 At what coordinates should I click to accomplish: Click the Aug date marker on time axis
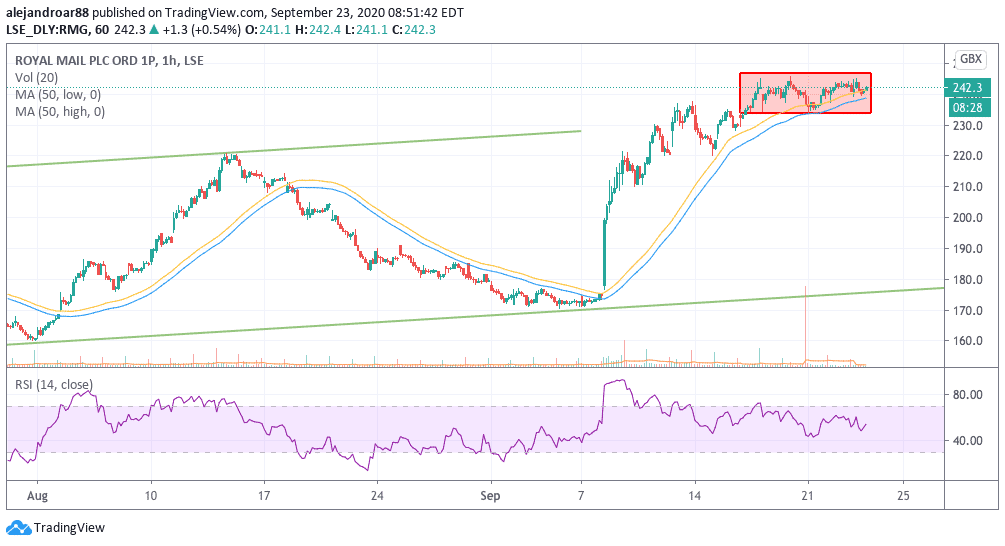coord(37,495)
